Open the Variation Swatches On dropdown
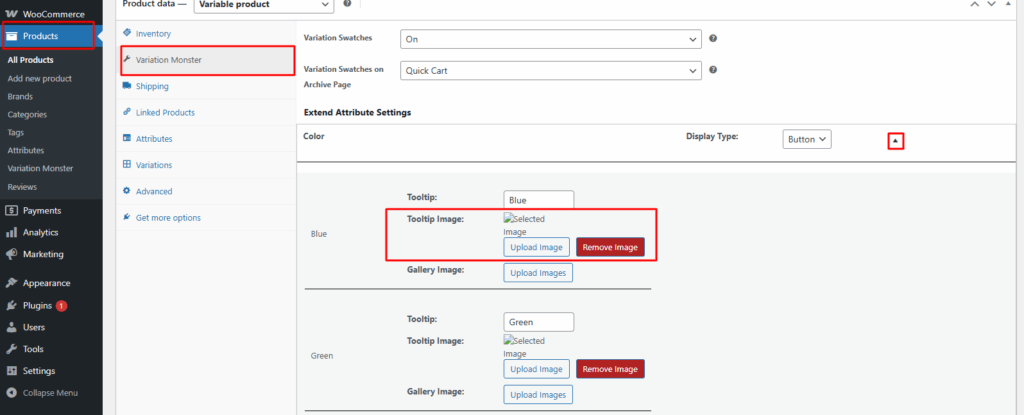 [x=551, y=39]
